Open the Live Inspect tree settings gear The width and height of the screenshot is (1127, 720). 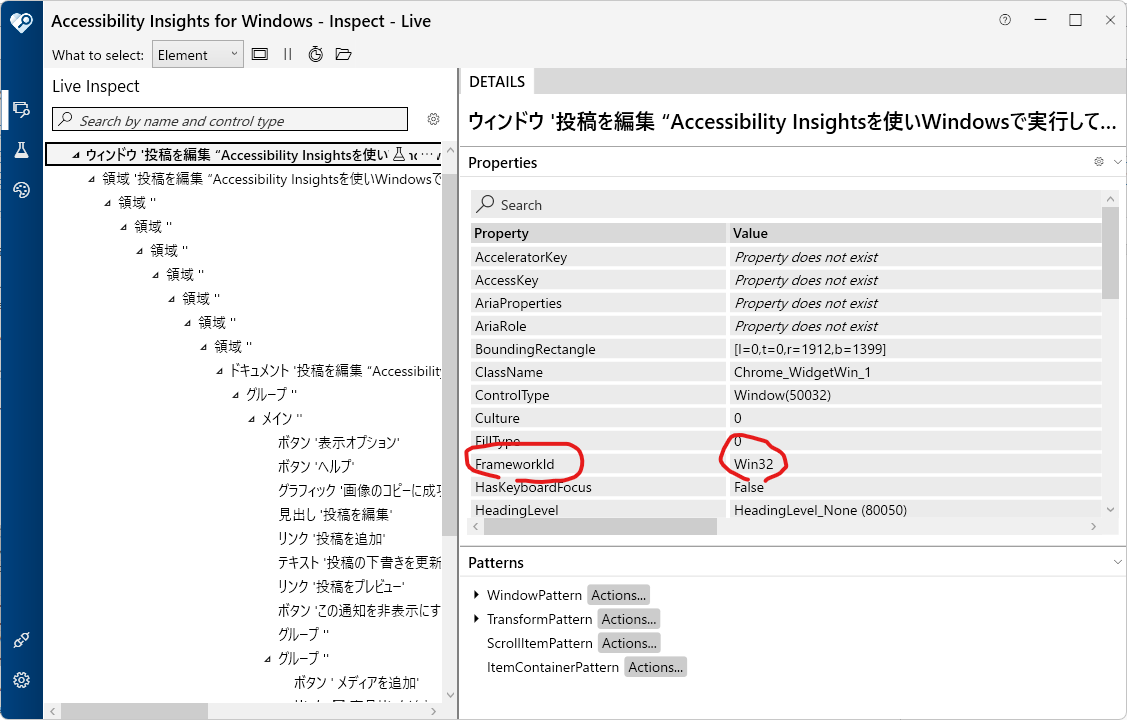click(433, 119)
